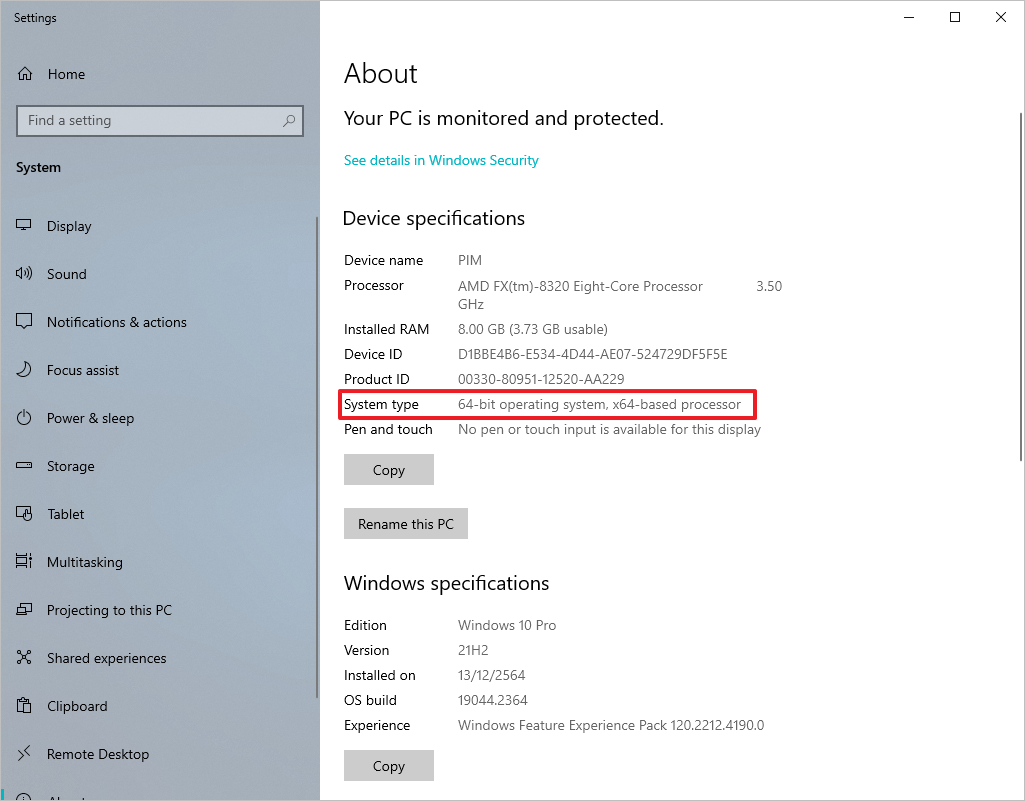Click the Storage drive icon
The width and height of the screenshot is (1025, 801).
(x=24, y=466)
